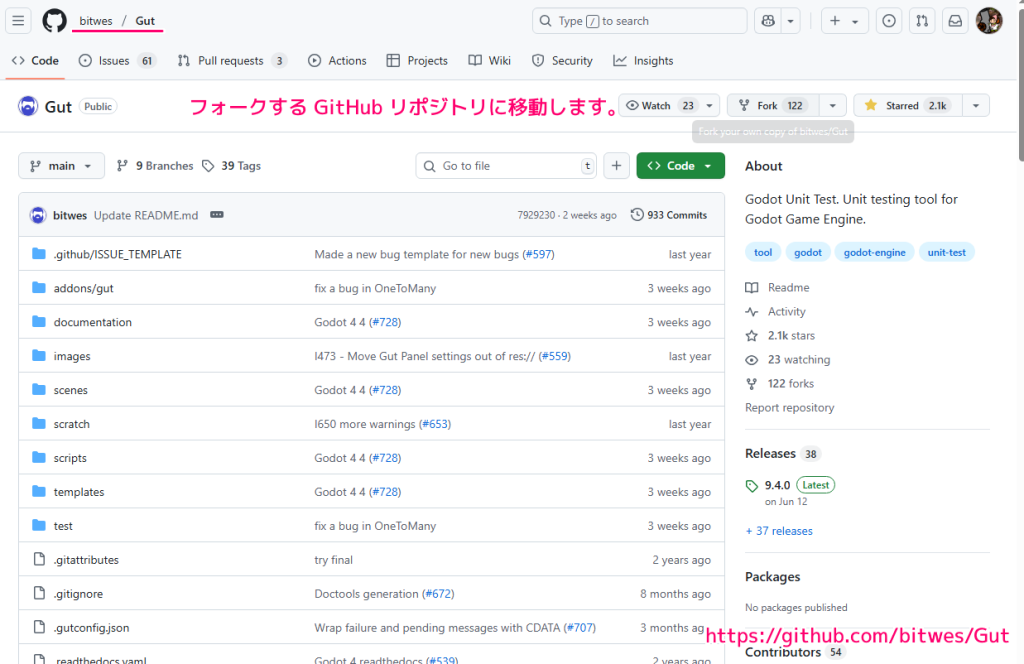Open the Activity link in About
Image resolution: width=1024 pixels, height=664 pixels.
[776, 311]
